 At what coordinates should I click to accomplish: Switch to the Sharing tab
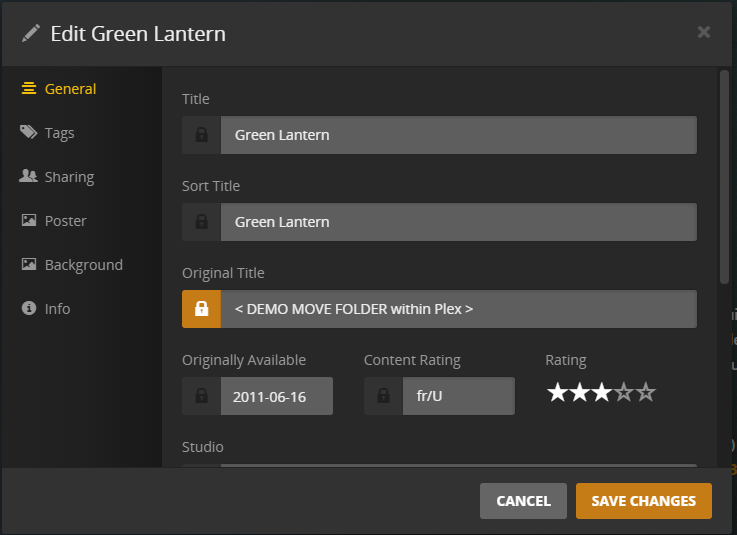(x=57, y=177)
